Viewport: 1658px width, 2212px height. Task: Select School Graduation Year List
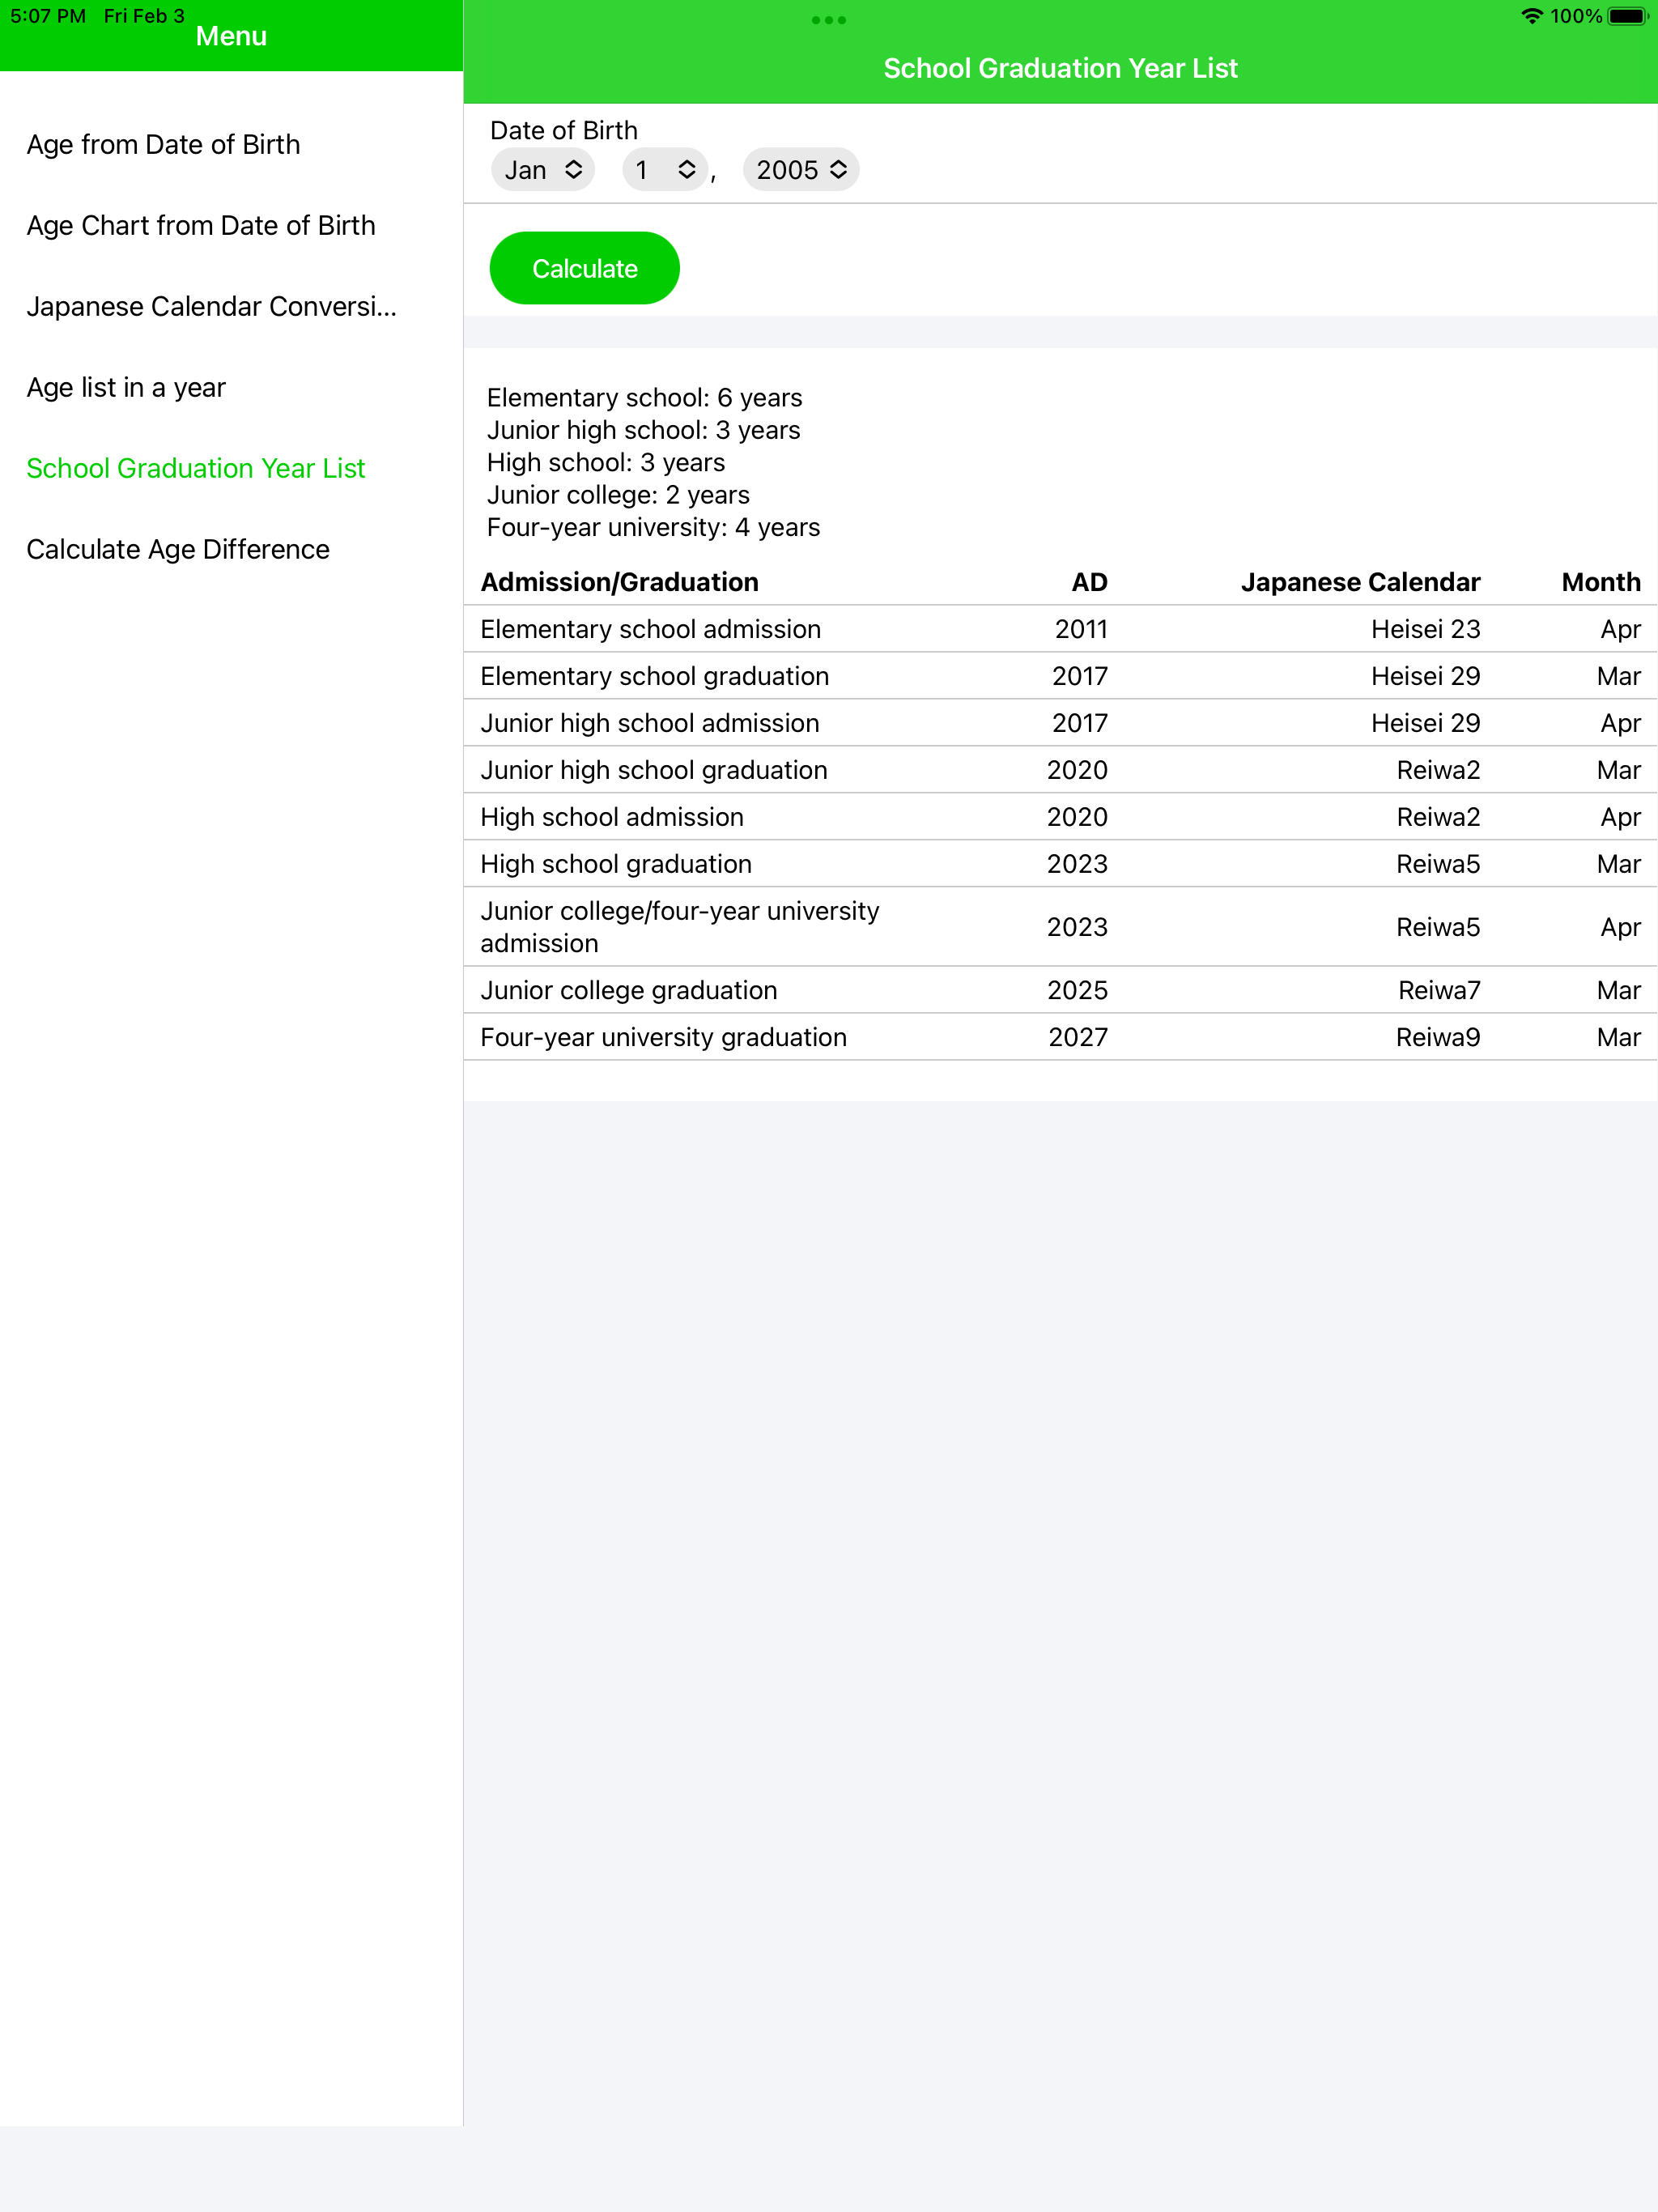[196, 468]
